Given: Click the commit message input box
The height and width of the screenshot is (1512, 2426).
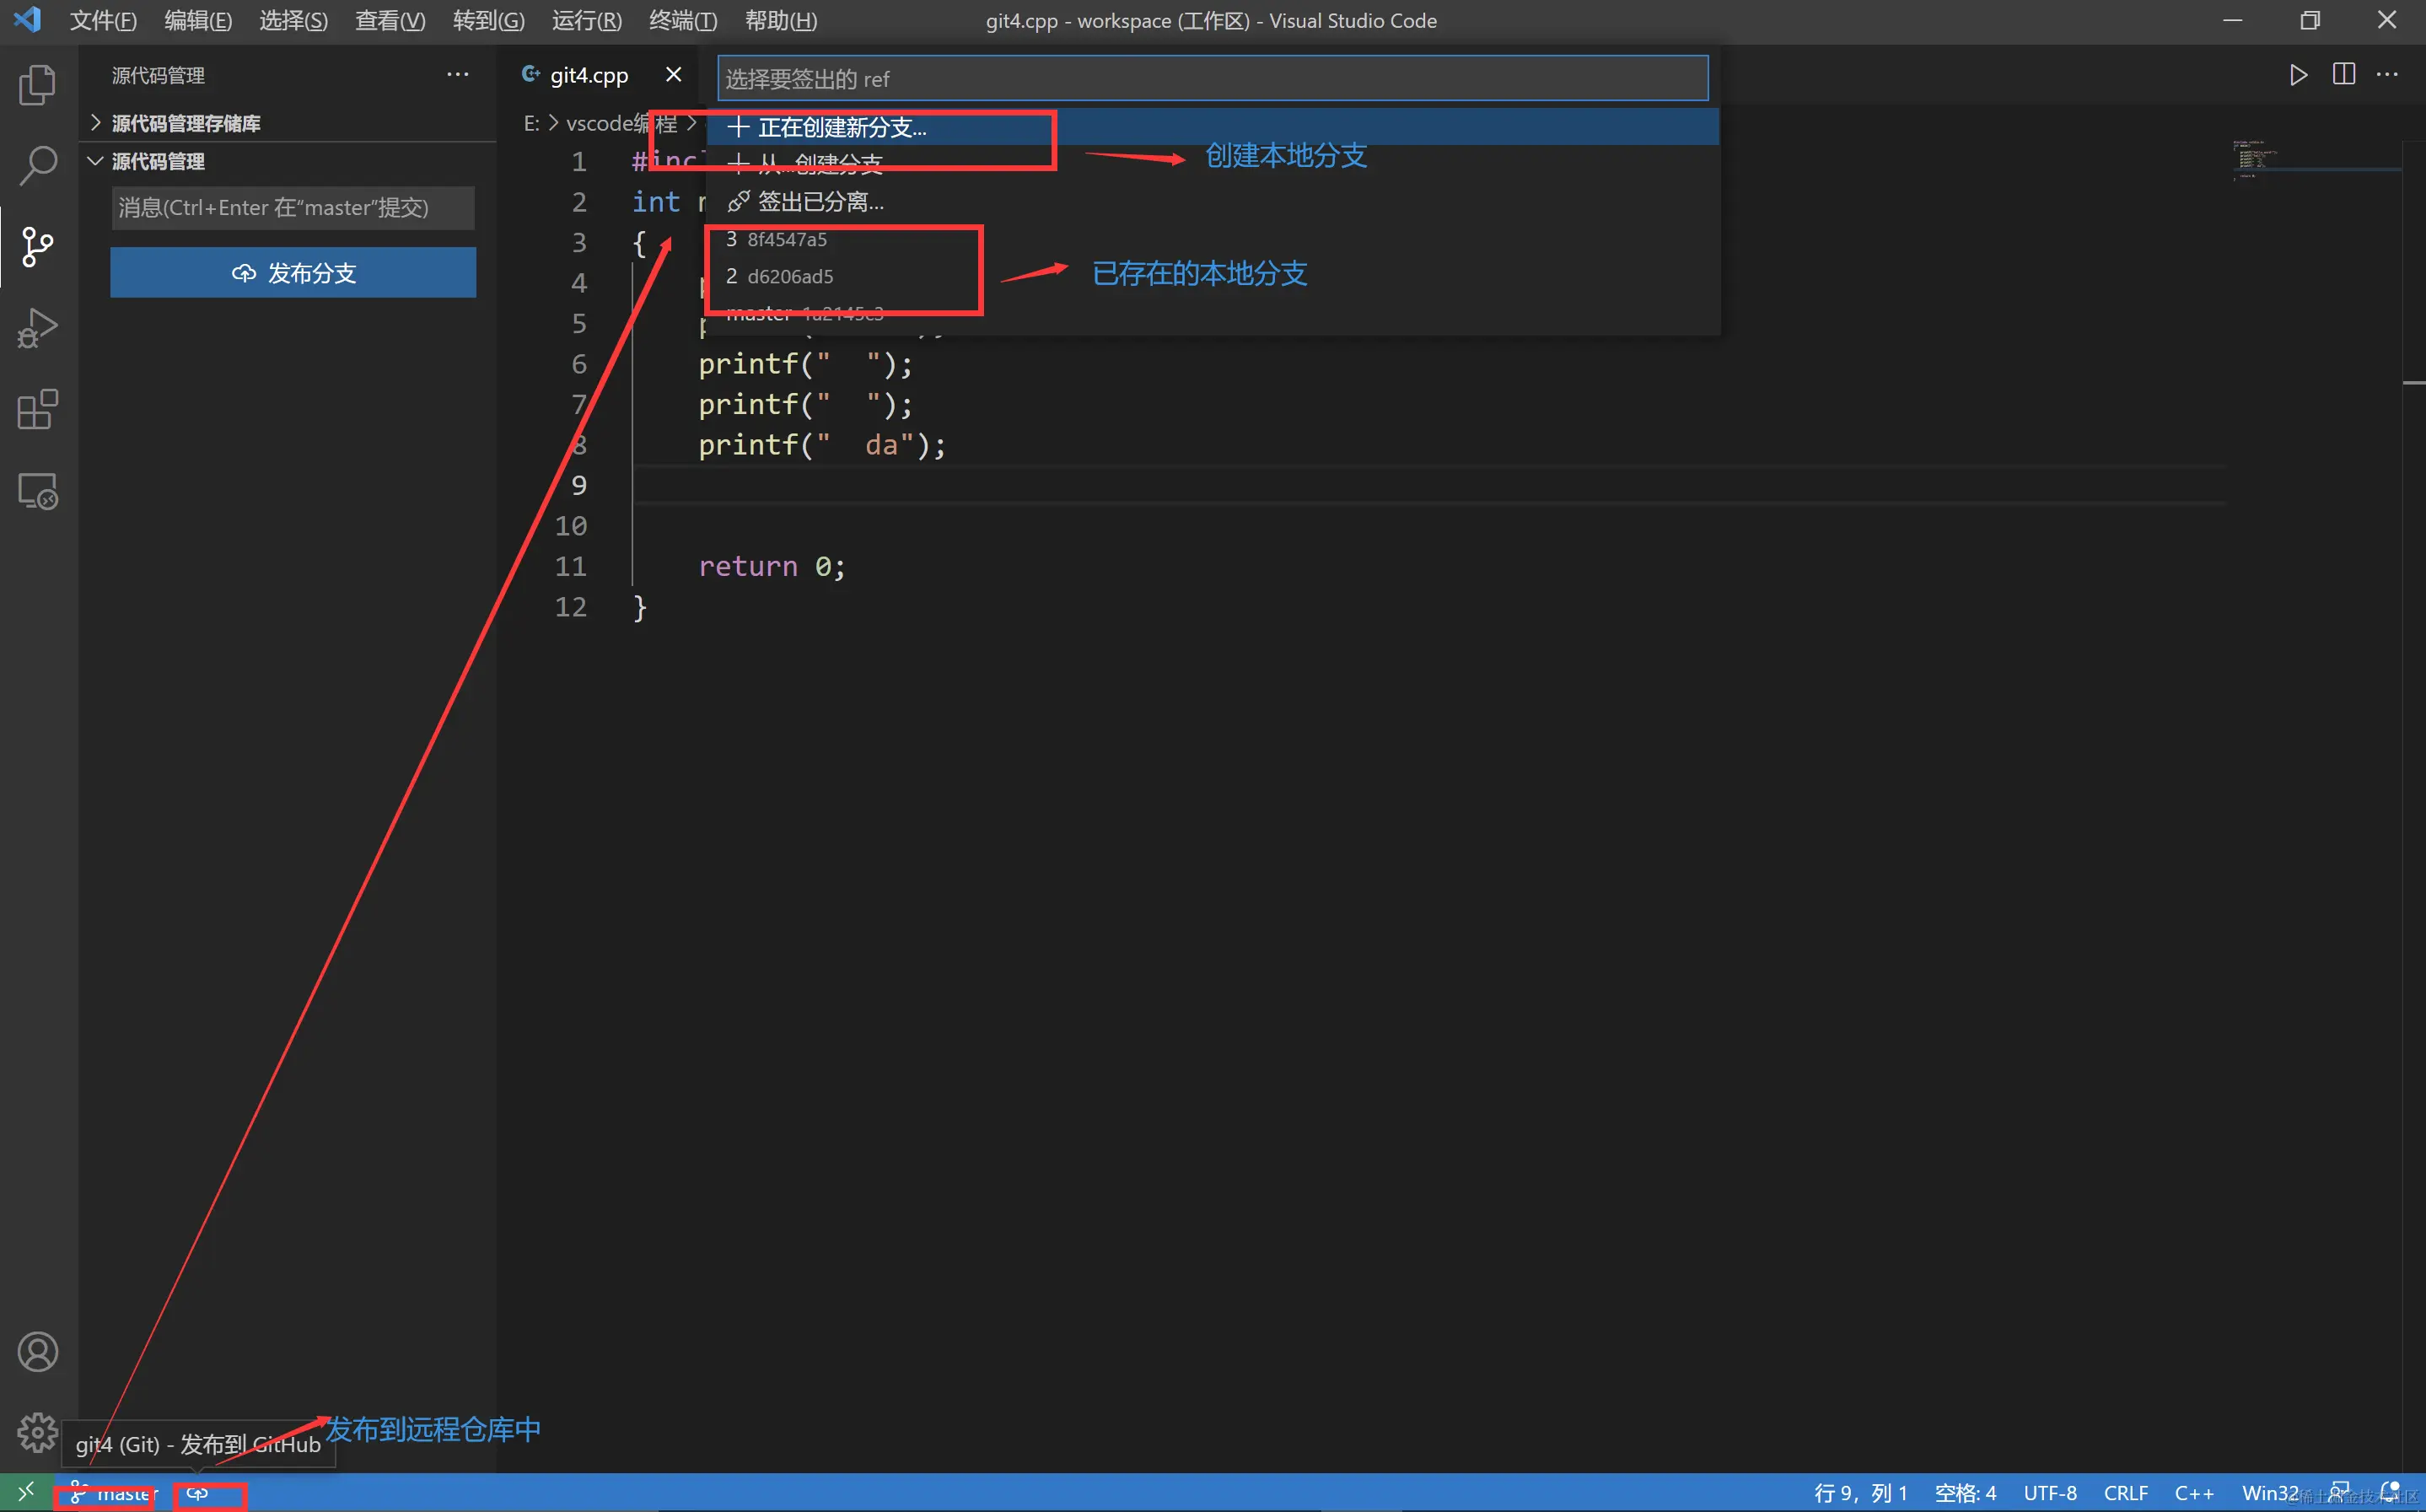Looking at the screenshot, I should (x=293, y=208).
